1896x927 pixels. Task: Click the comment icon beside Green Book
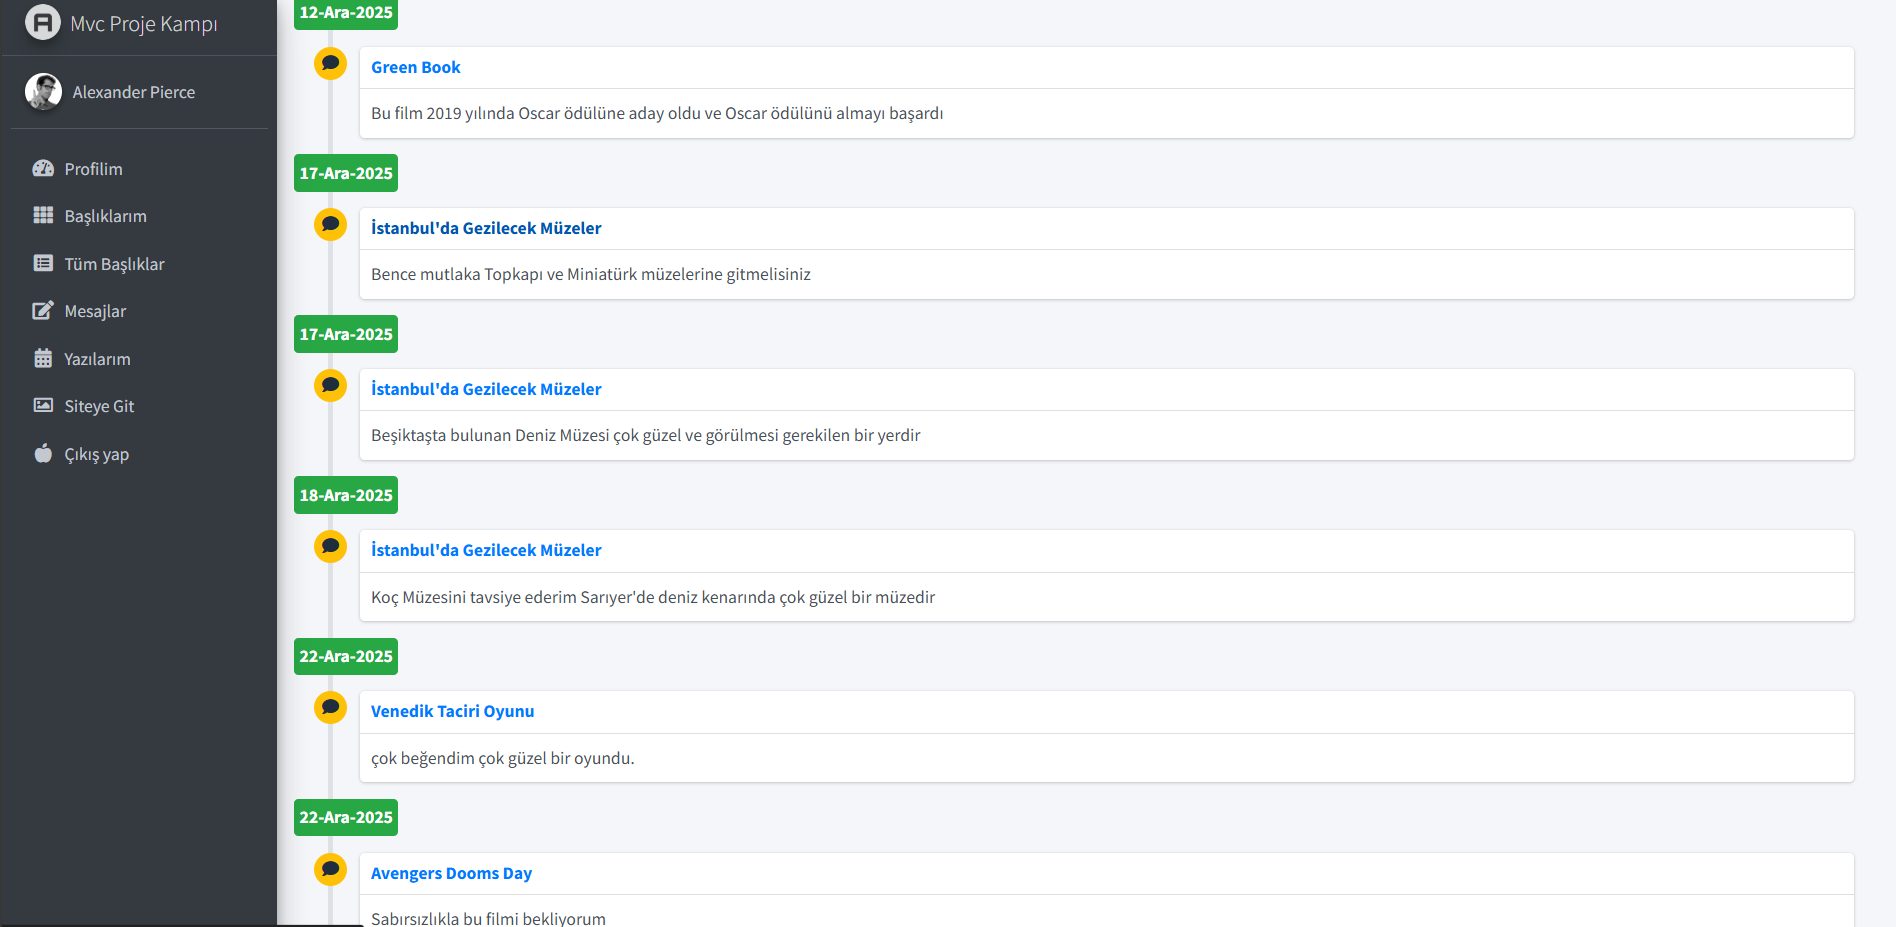click(330, 64)
